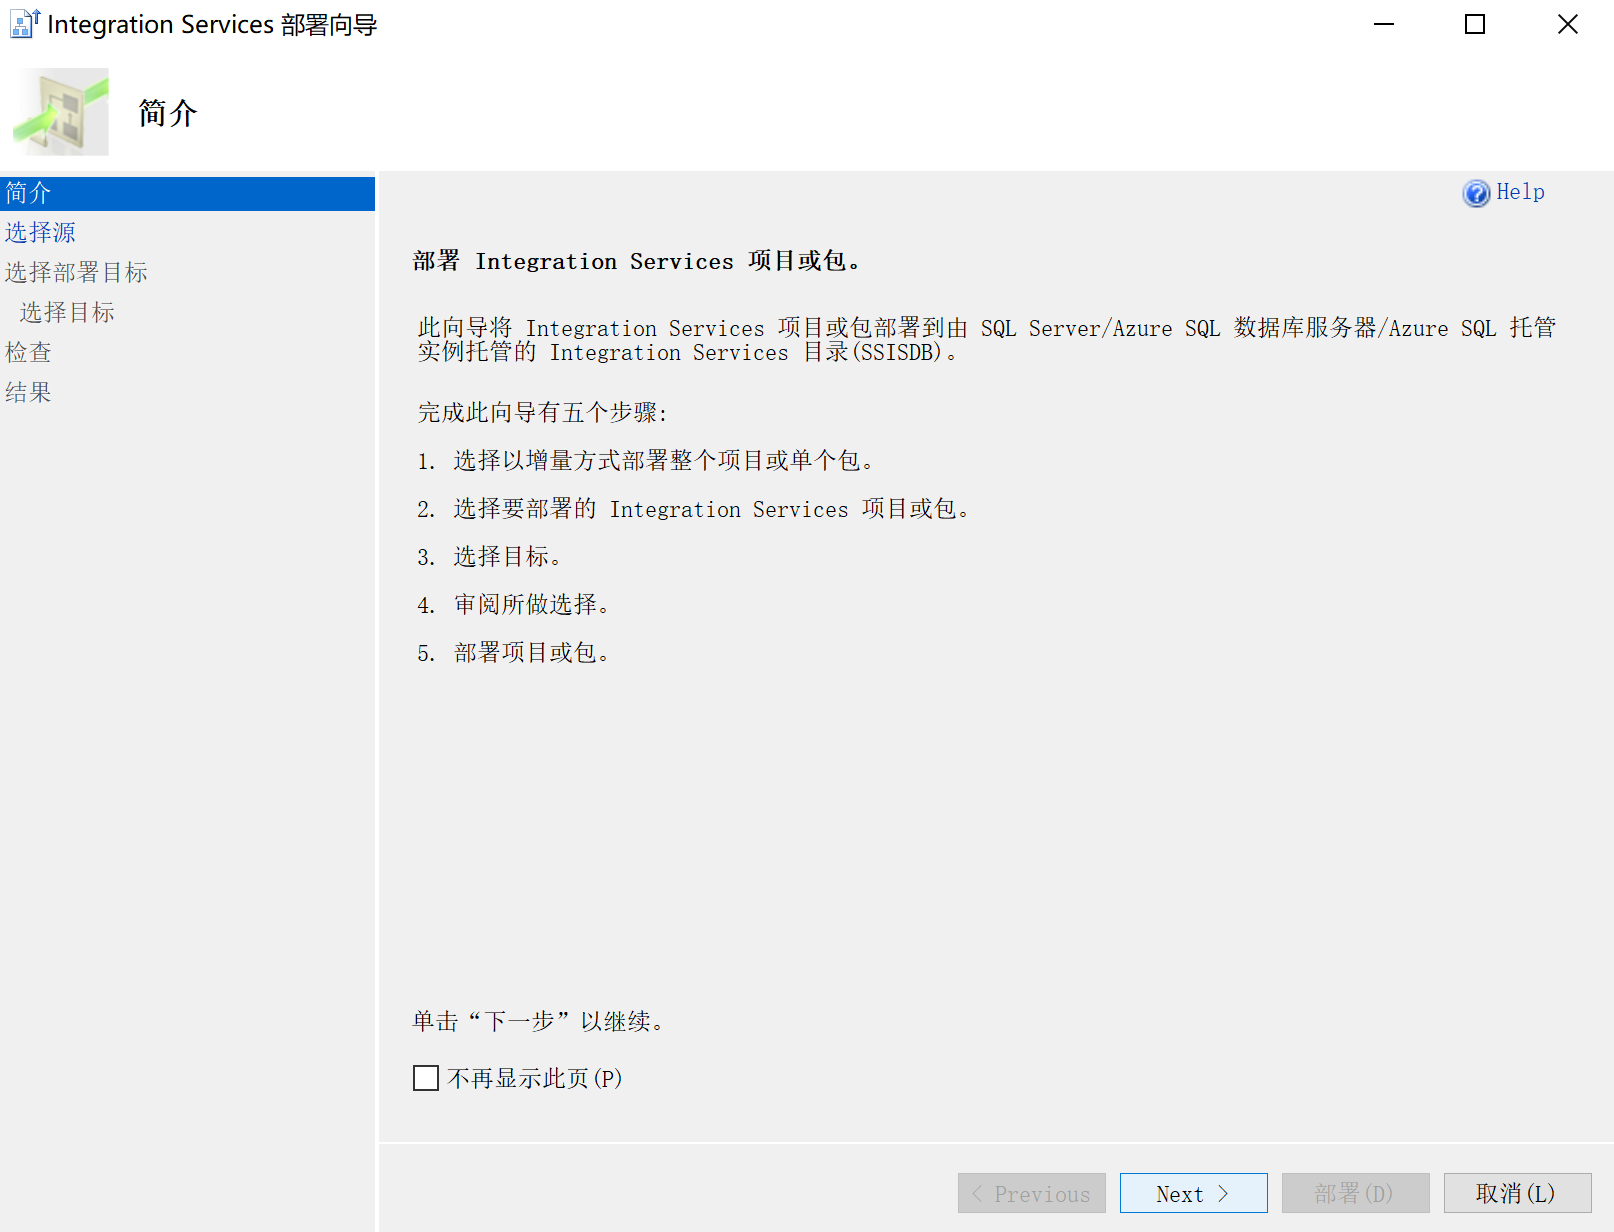1614x1232 pixels.
Task: Open the 结果 step in sidebar
Action: tap(28, 392)
